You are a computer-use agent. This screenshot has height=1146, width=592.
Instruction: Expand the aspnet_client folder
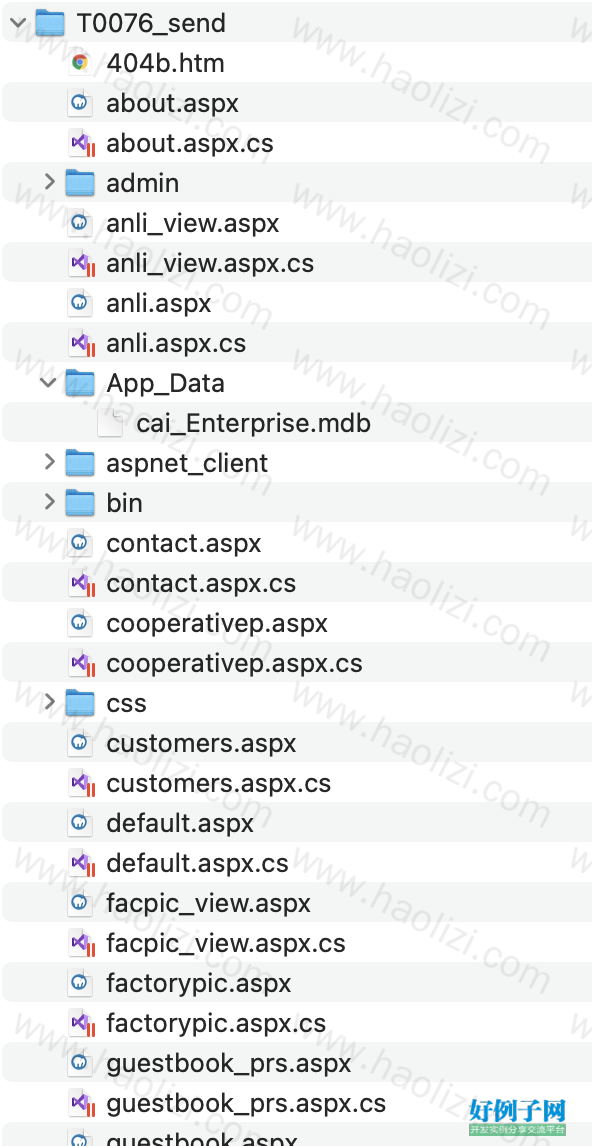click(x=49, y=463)
